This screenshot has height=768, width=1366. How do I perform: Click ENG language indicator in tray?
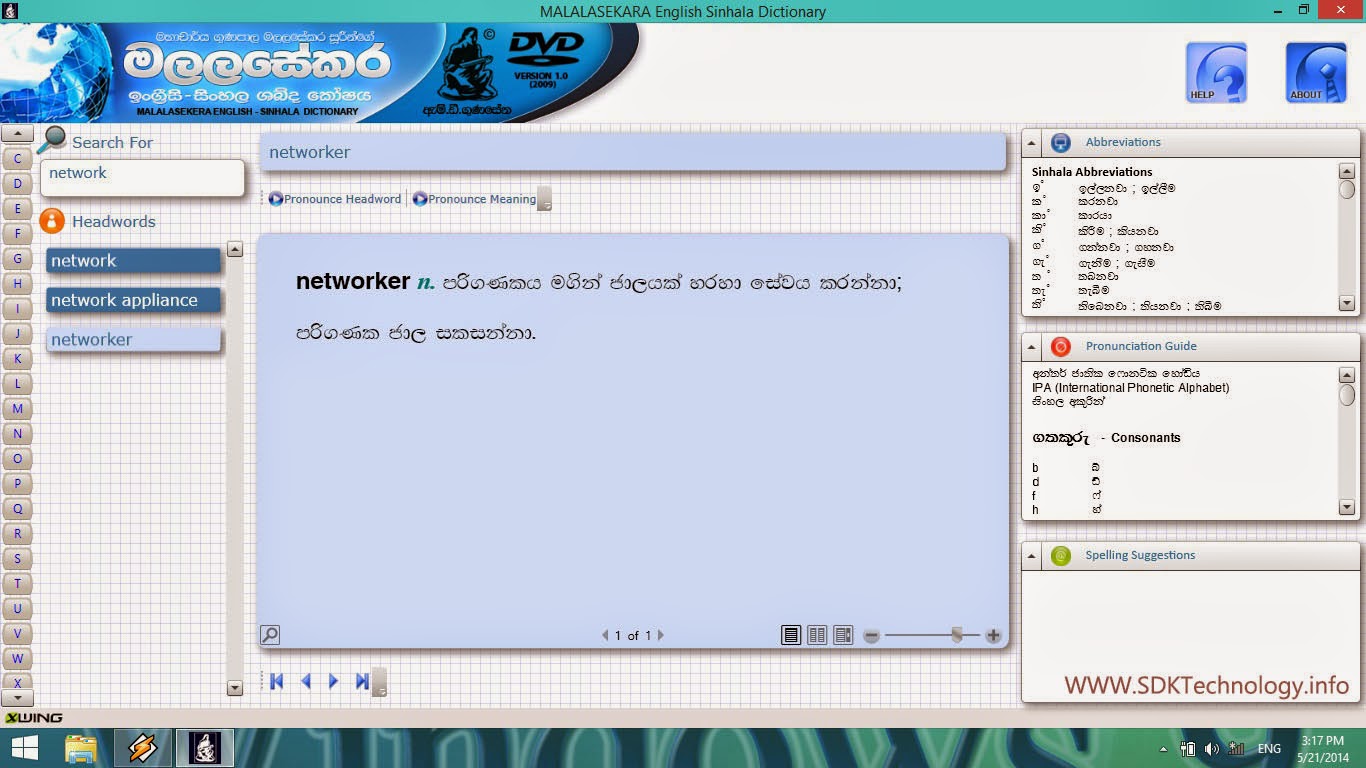coord(1269,748)
